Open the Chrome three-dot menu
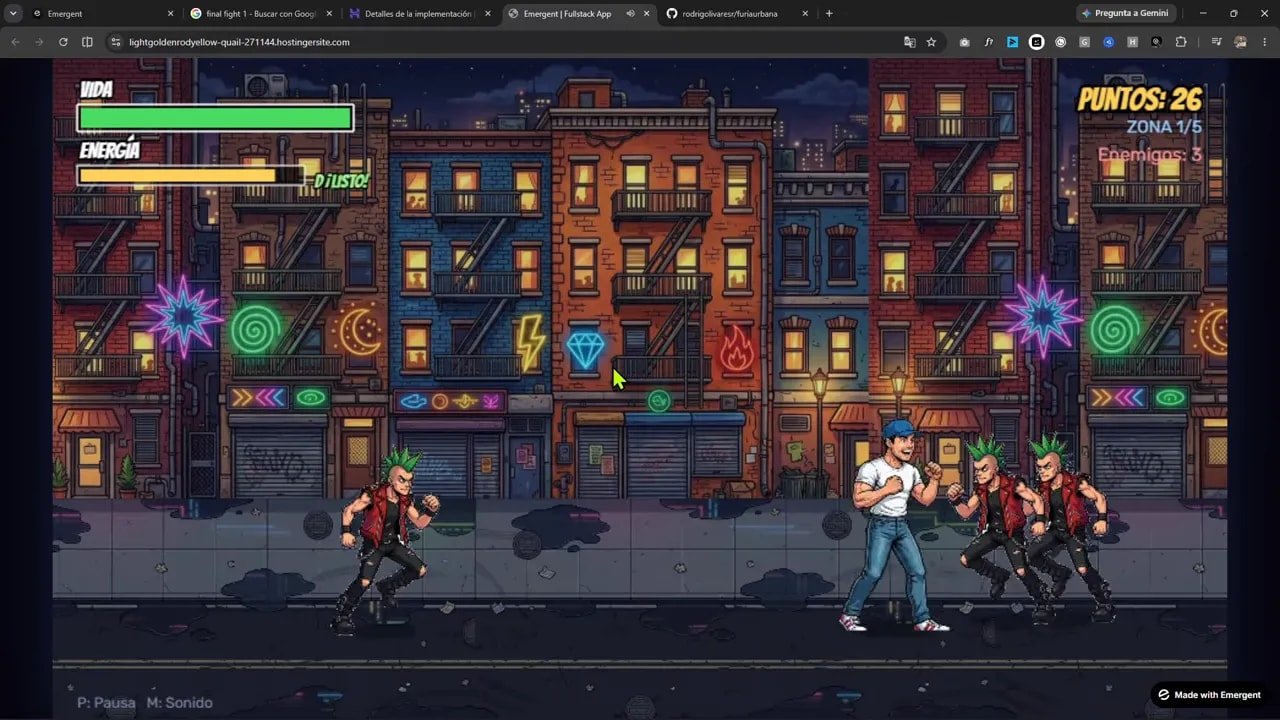The height and width of the screenshot is (720, 1280). pos(1263,42)
